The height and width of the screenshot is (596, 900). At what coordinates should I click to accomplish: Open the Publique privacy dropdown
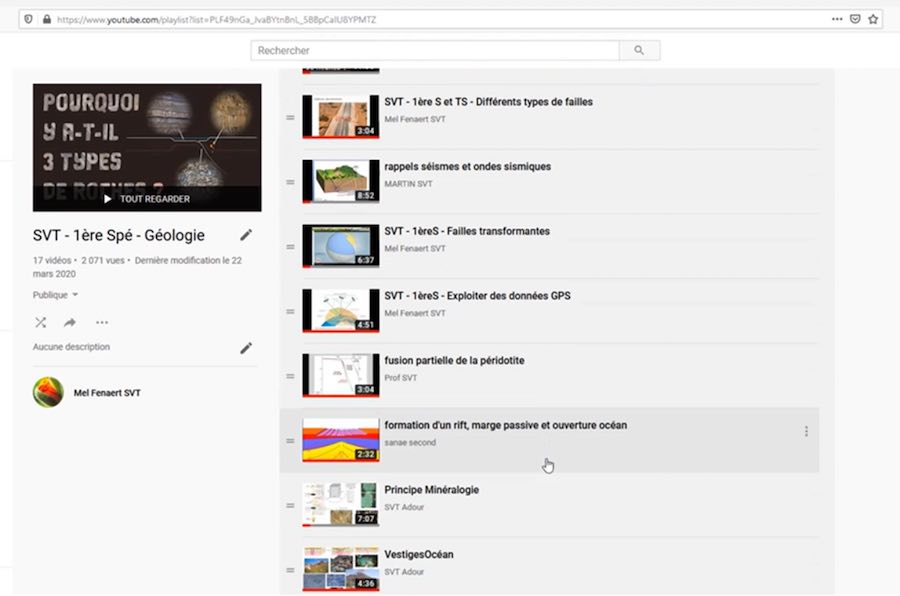[55, 295]
